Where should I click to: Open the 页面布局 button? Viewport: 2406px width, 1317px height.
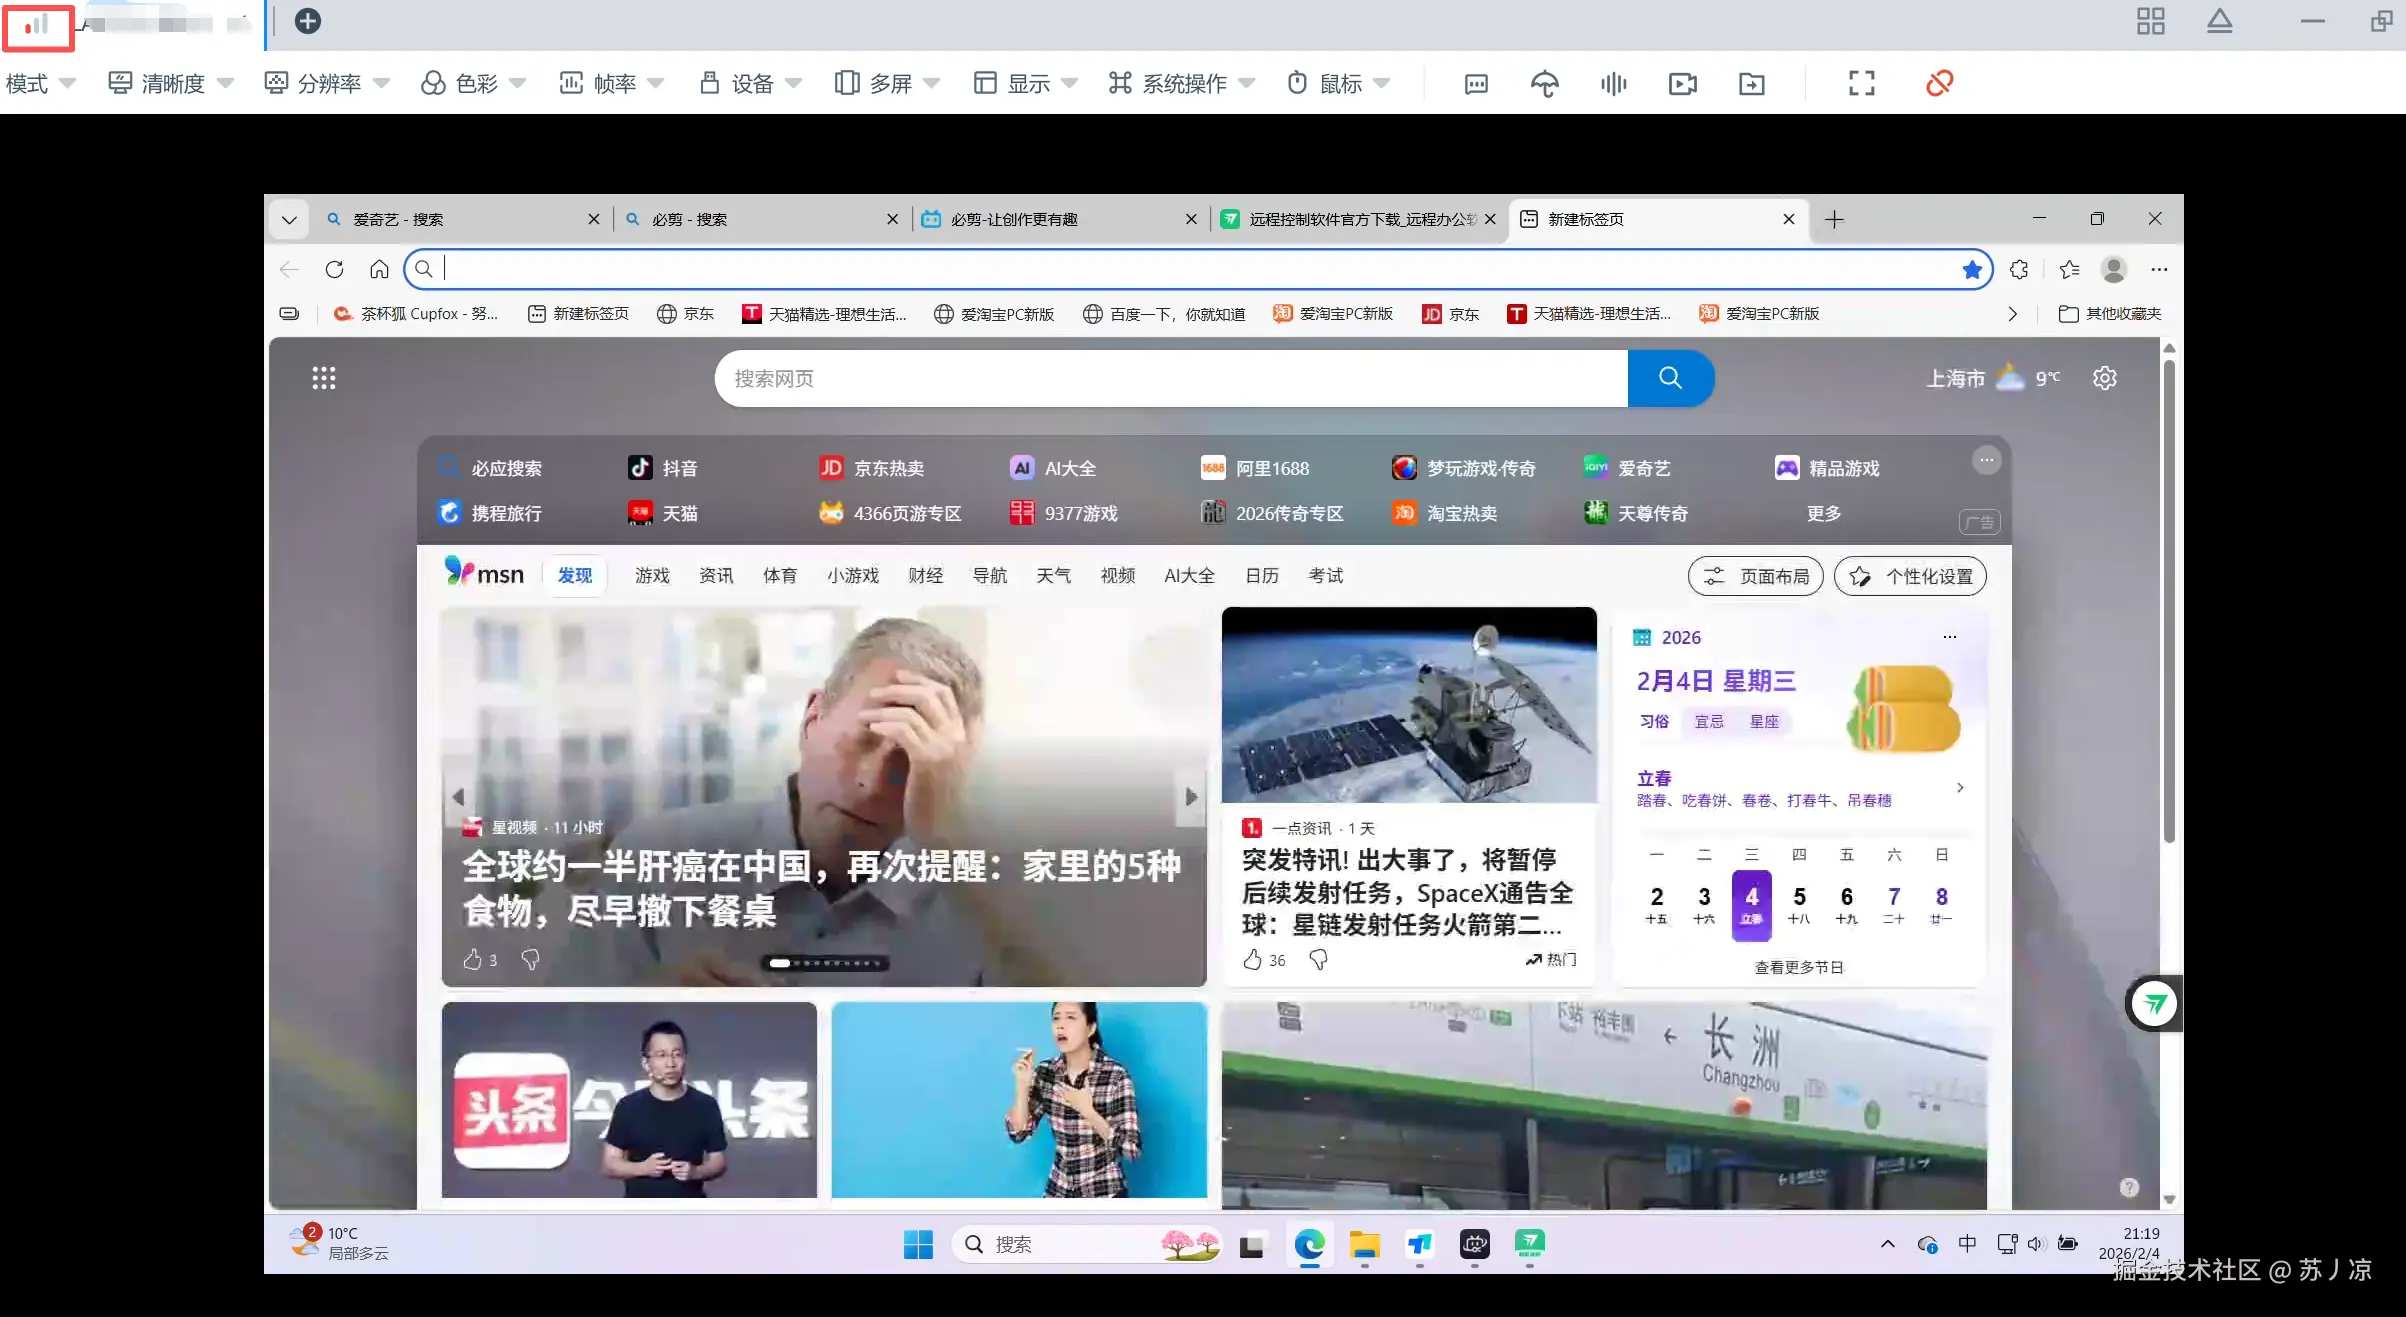coord(1756,576)
